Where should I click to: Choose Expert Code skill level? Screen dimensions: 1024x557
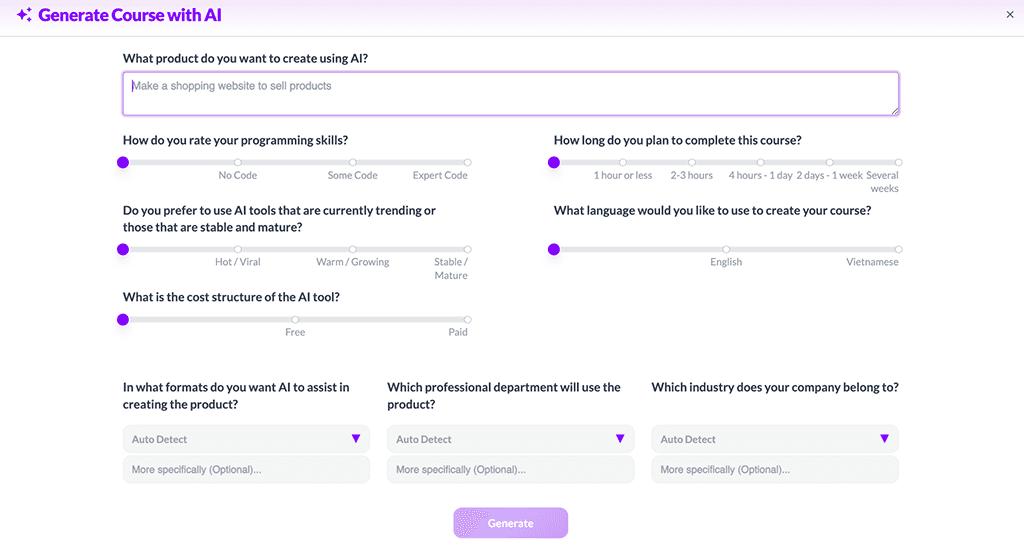tap(467, 162)
